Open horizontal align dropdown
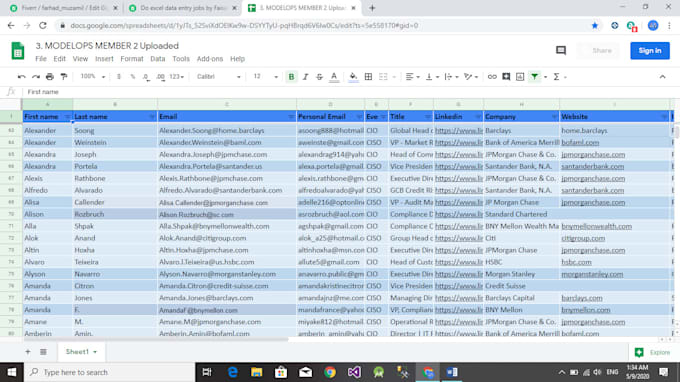 click(x=412, y=77)
